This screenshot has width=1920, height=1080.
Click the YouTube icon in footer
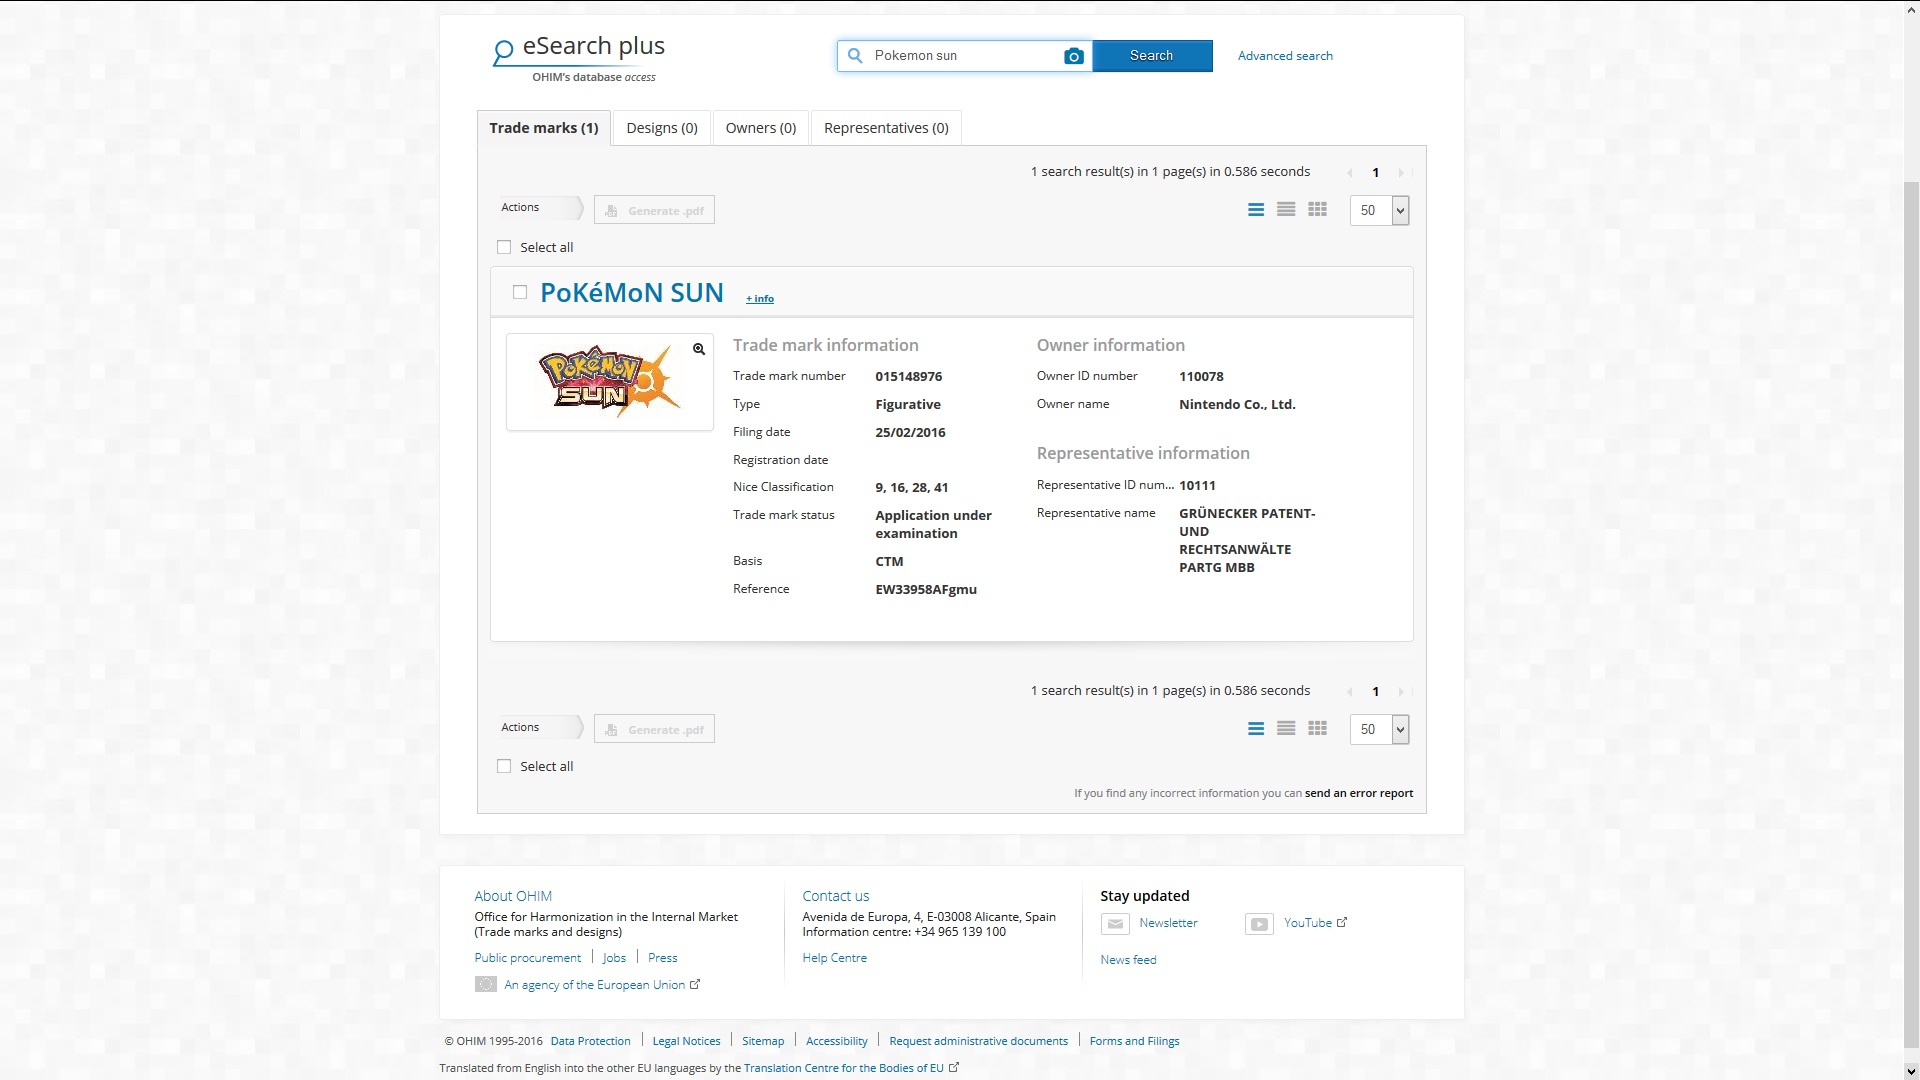pos(1259,924)
